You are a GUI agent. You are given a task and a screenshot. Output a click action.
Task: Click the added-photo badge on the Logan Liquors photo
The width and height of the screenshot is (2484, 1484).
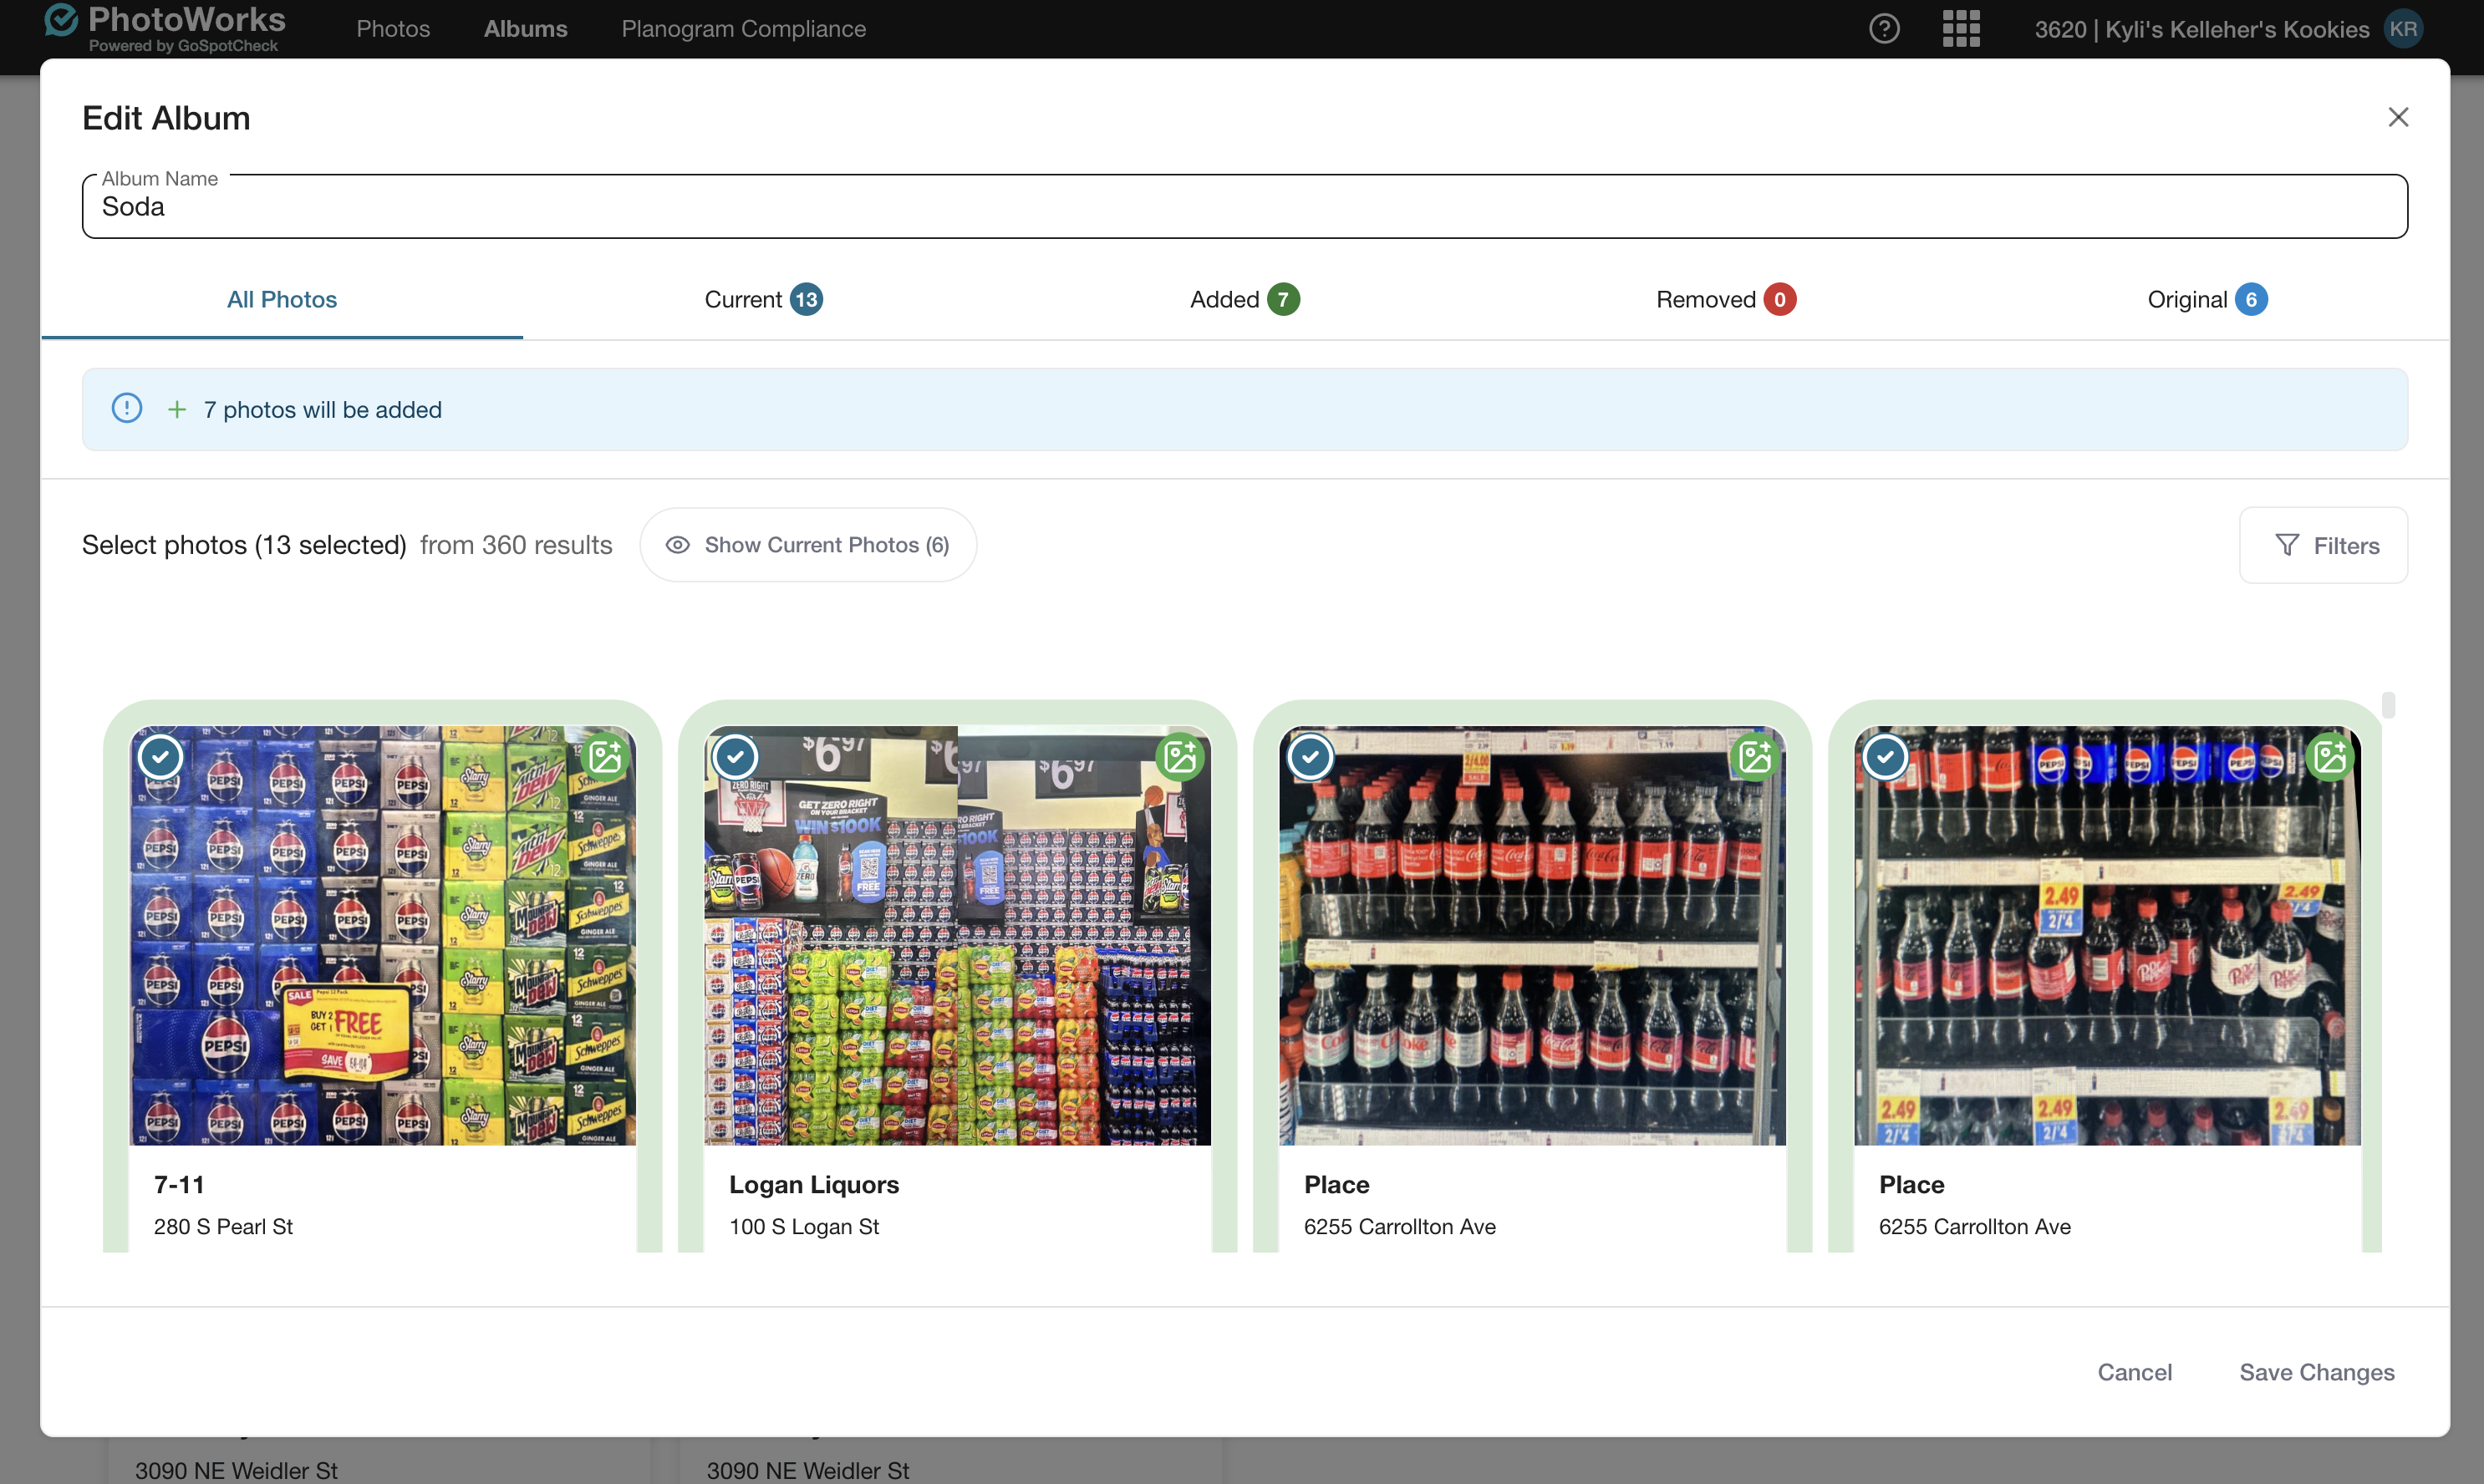coord(1180,757)
